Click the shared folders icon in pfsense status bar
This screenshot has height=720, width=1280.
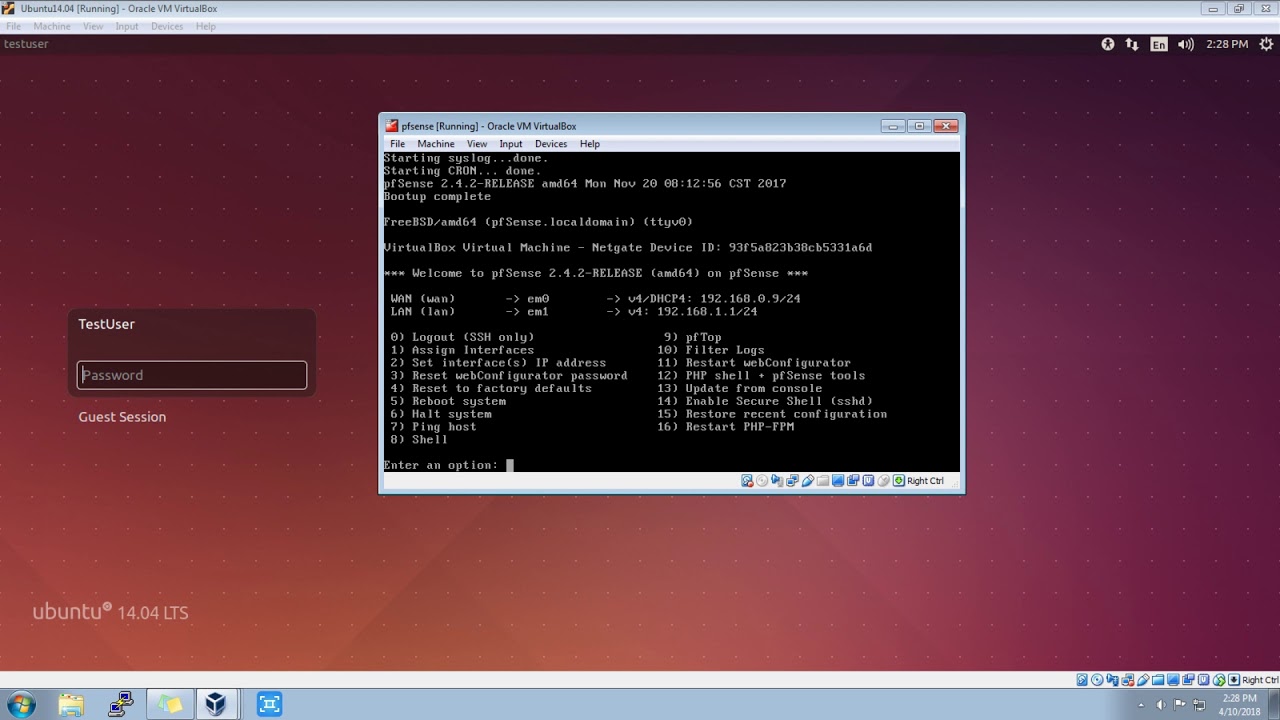coord(823,481)
